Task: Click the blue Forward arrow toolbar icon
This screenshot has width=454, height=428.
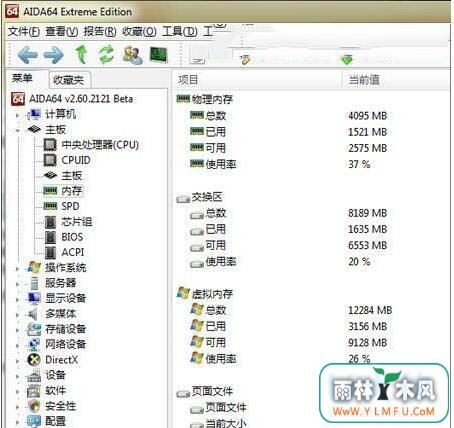Action: (x=54, y=55)
